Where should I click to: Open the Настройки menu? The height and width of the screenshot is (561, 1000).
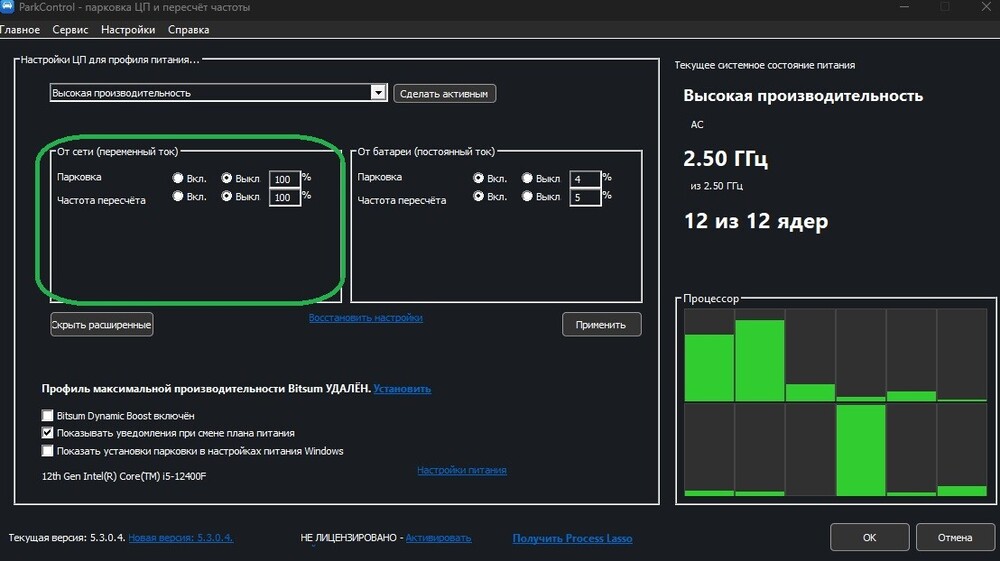[x=128, y=30]
